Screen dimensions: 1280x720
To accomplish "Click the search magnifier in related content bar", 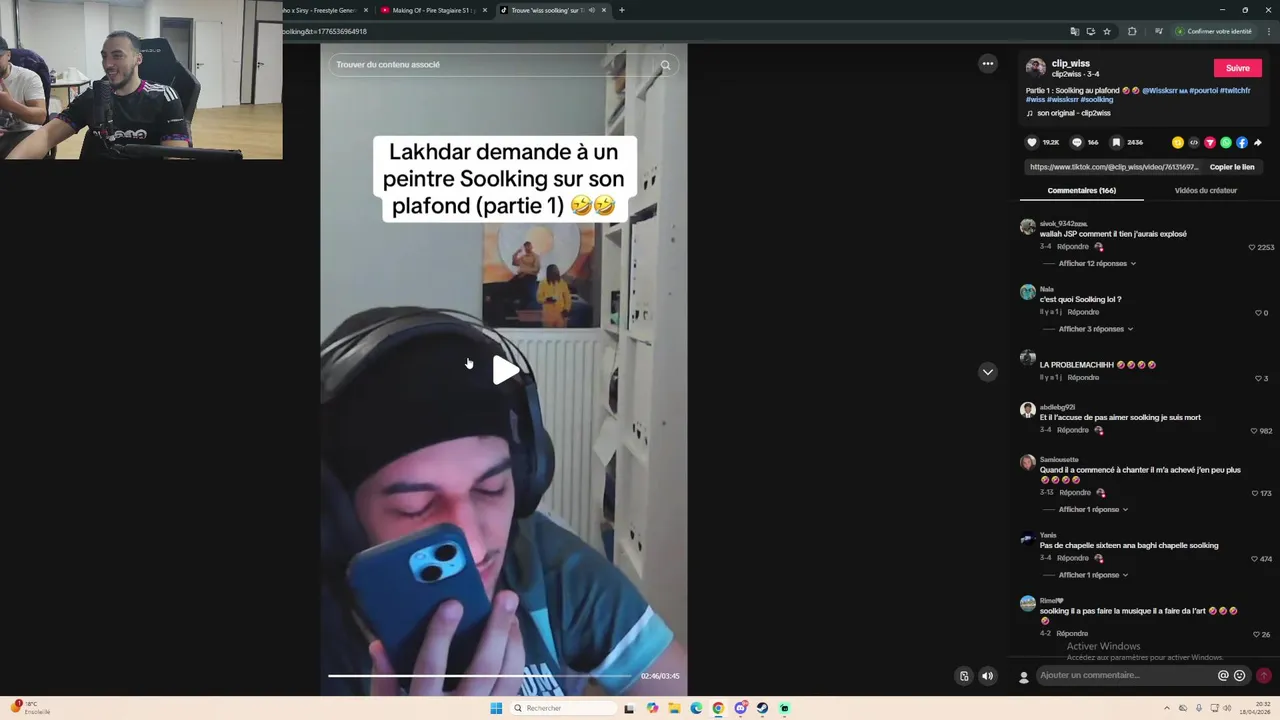I will [665, 65].
